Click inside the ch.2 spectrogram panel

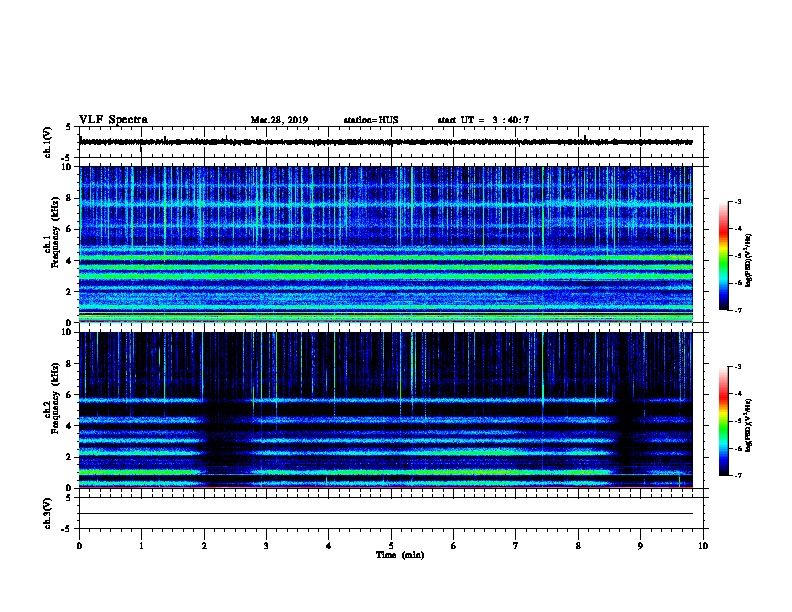tap(386, 410)
